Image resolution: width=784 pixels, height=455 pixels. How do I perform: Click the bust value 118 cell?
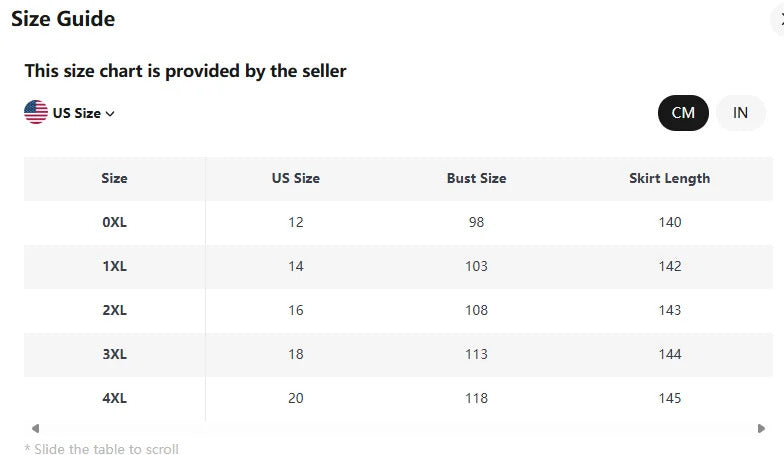point(476,398)
